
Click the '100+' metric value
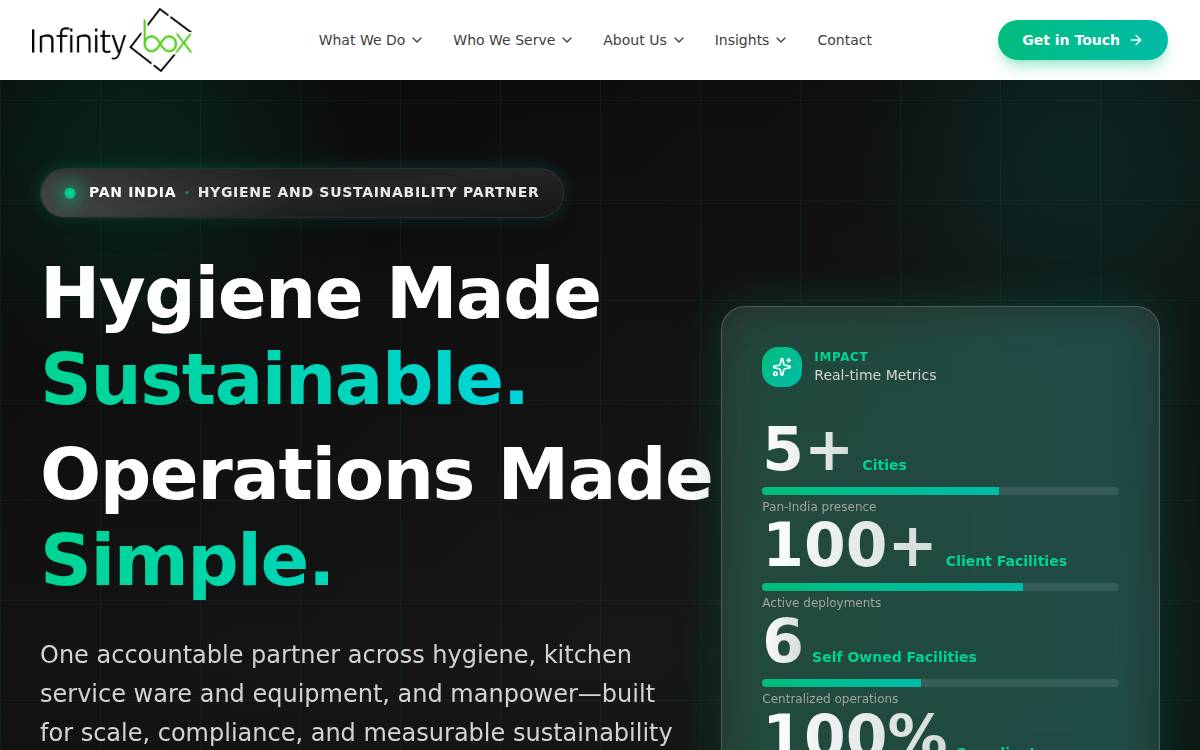(x=849, y=546)
